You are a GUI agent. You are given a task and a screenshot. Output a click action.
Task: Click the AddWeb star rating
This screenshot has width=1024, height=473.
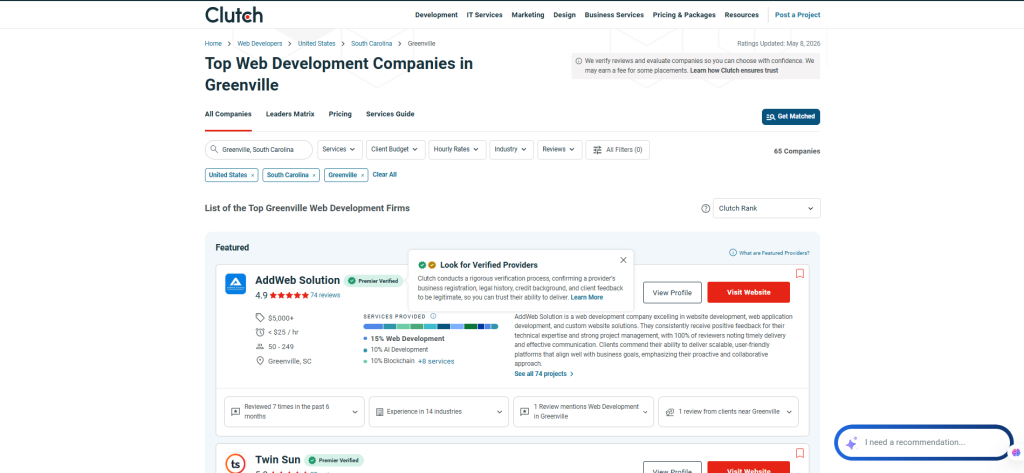point(289,295)
